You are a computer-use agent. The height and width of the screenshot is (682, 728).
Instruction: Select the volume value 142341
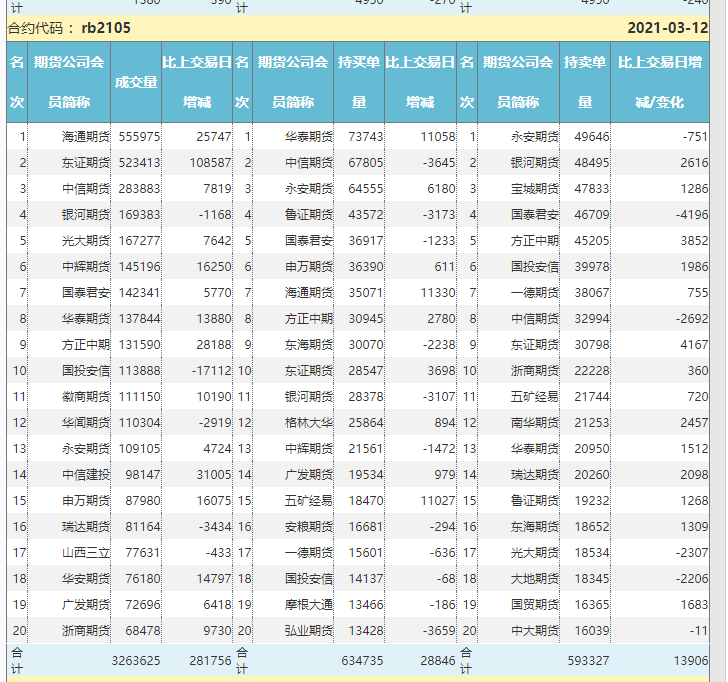pyautogui.click(x=139, y=292)
